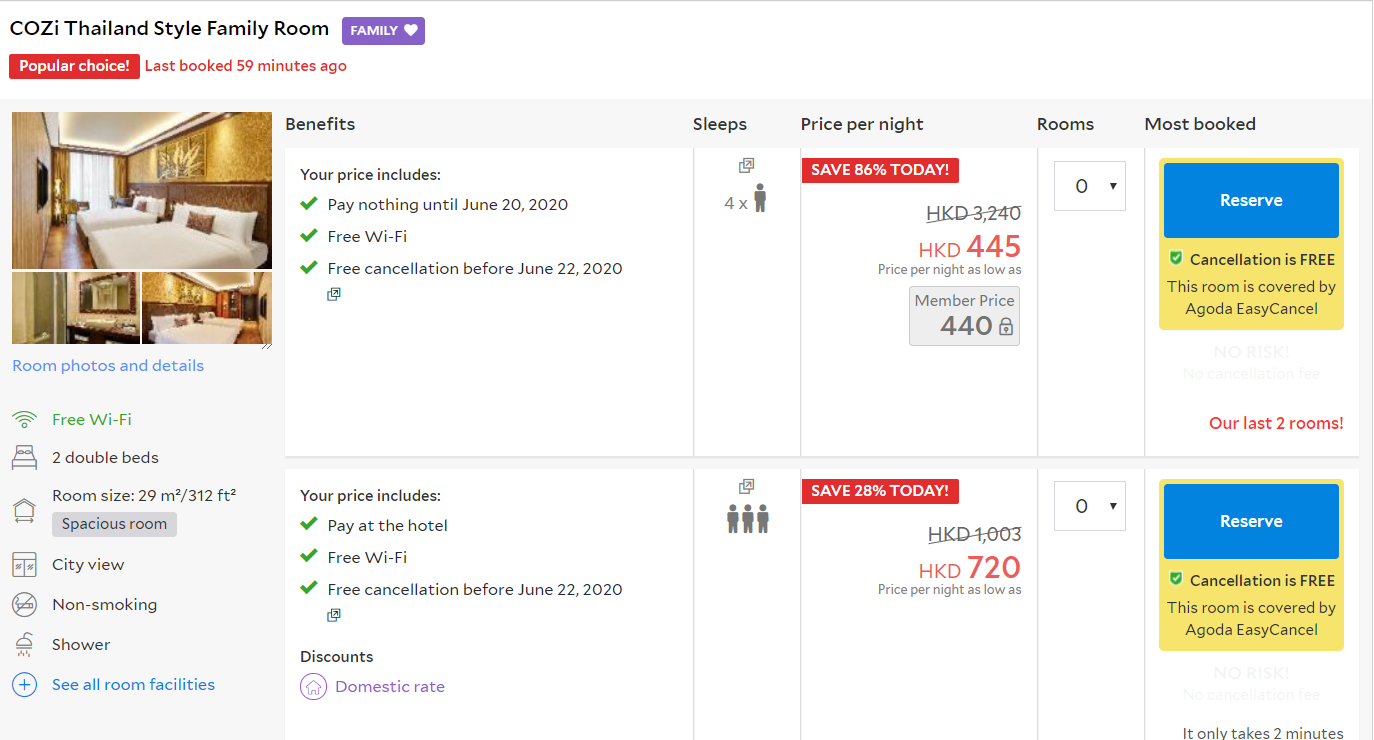Click the plus icon beside room facilities

(x=24, y=685)
